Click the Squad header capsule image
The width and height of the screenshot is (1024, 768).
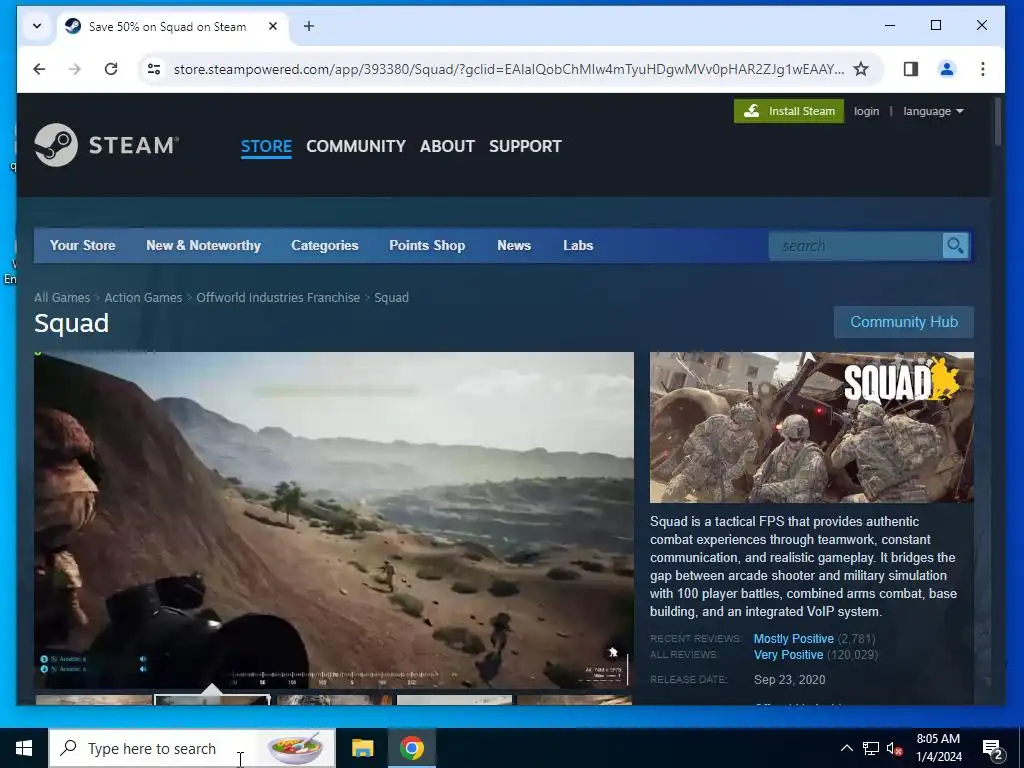[812, 427]
